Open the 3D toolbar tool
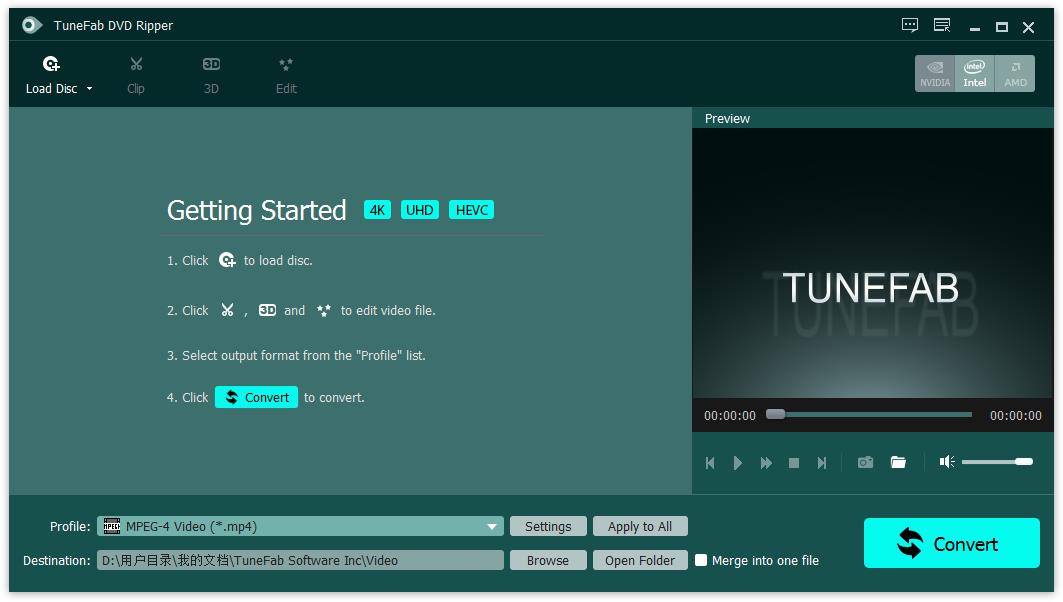The height and width of the screenshot is (602, 1063). [x=211, y=75]
